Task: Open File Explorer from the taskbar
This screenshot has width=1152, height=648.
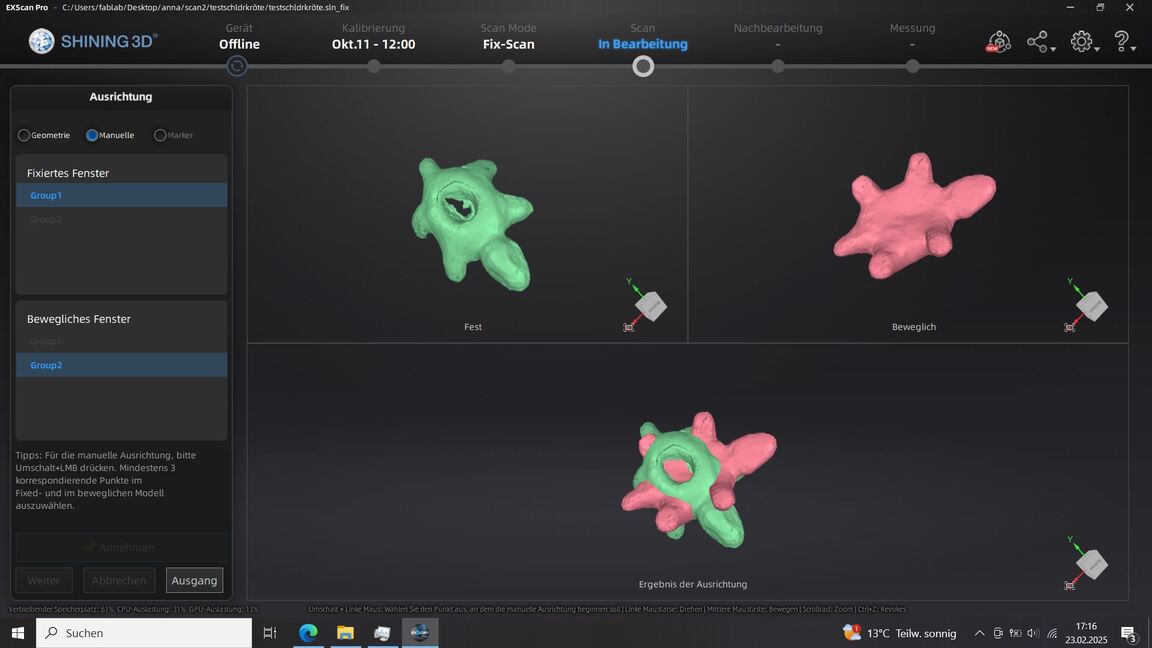Action: [345, 633]
